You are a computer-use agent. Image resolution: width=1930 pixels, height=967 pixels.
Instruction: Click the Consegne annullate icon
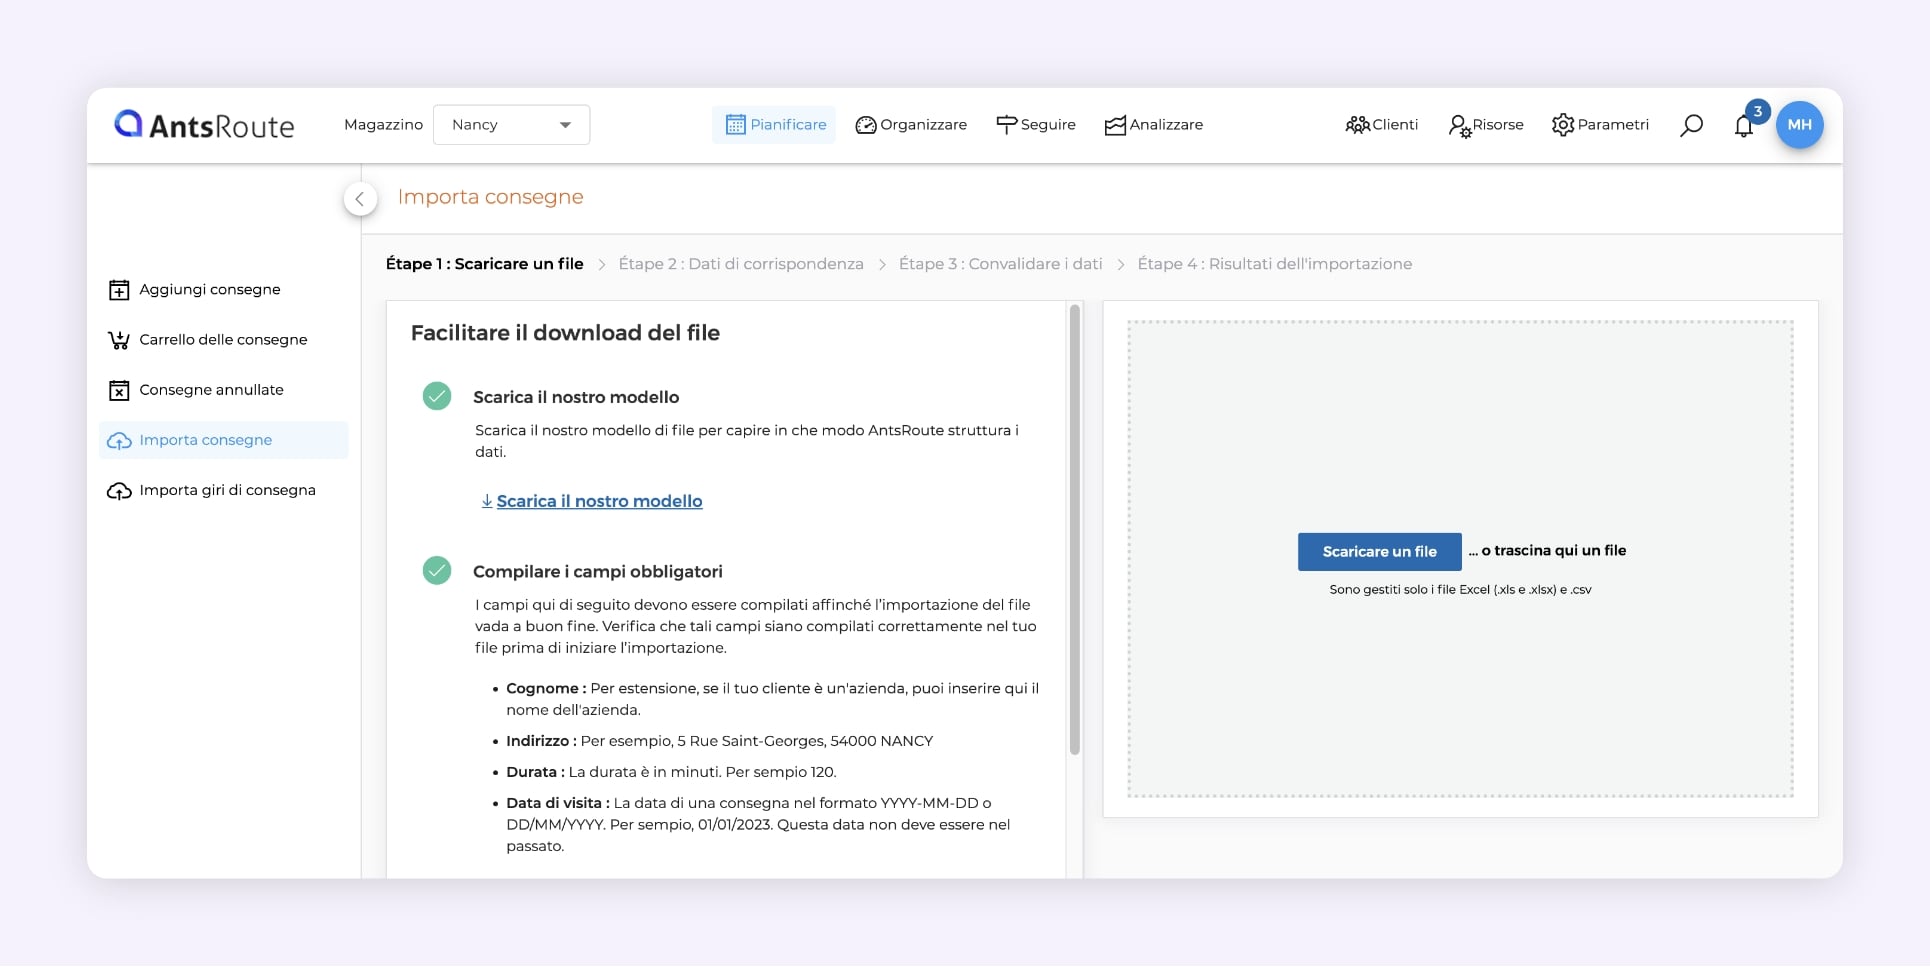point(119,390)
